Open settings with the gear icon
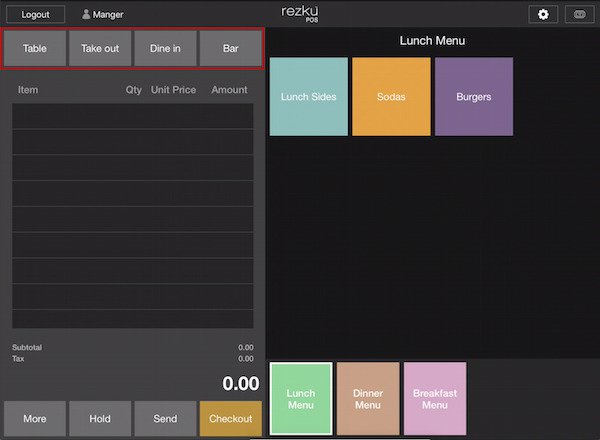 pyautogui.click(x=543, y=15)
